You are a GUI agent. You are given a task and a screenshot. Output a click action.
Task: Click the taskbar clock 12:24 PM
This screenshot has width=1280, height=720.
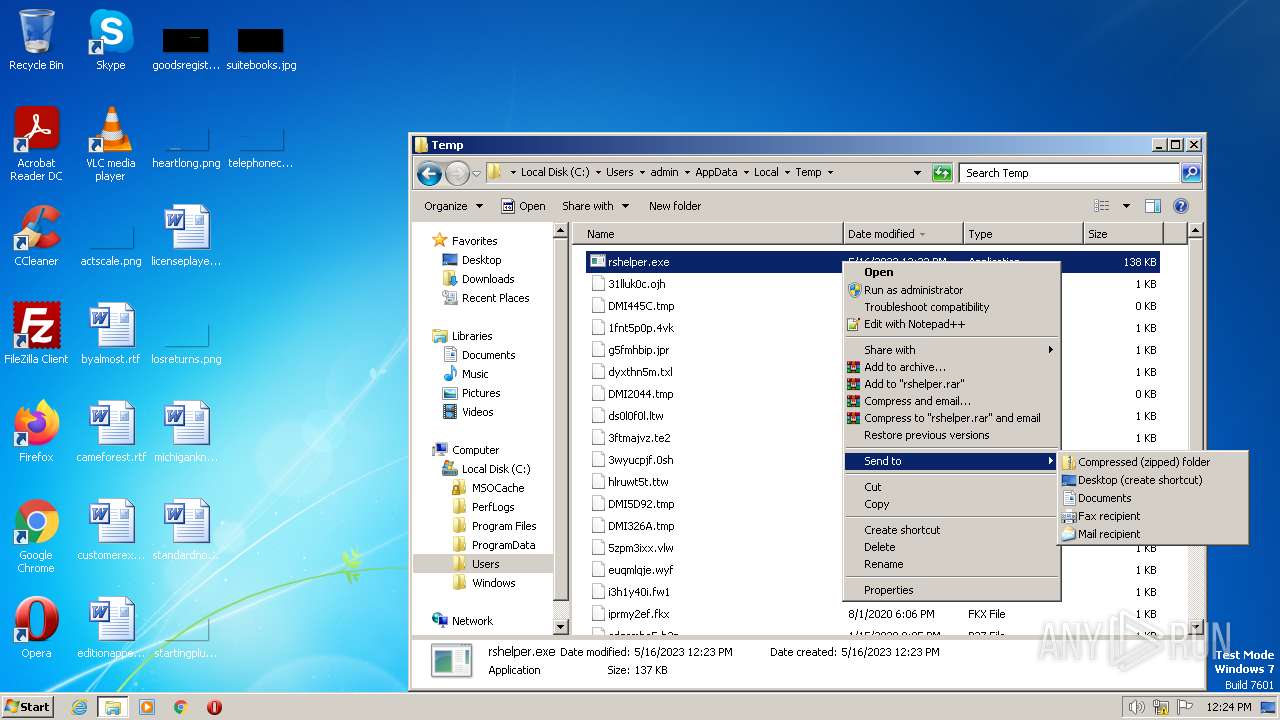[1228, 707]
